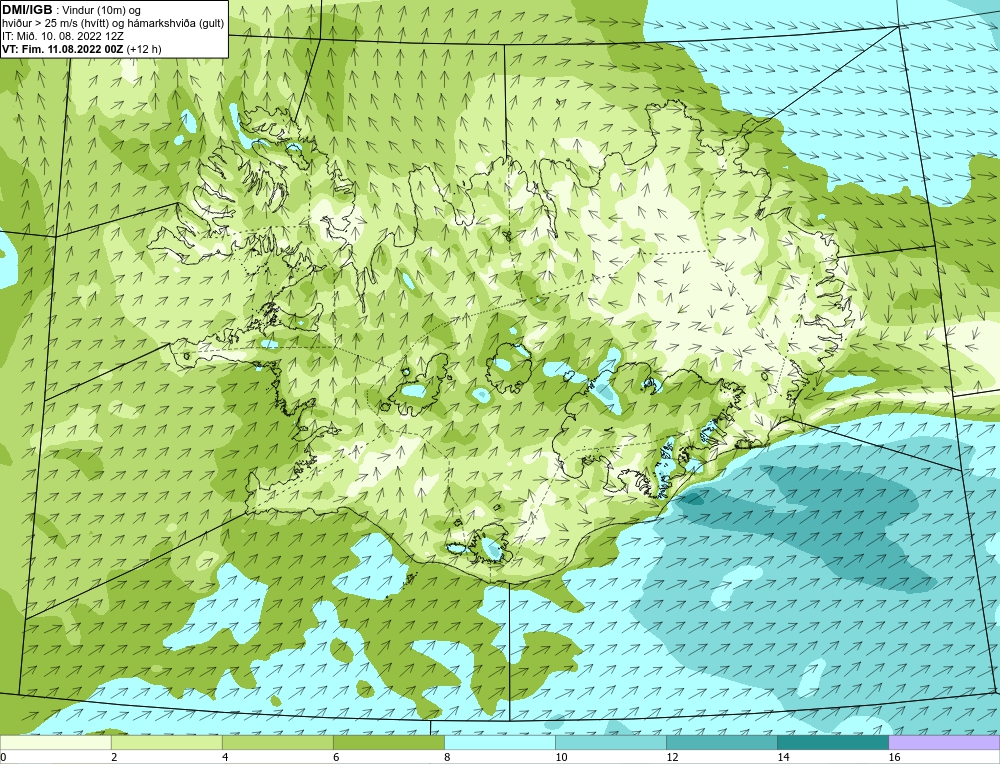Click the legend label '6'

click(x=335, y=757)
